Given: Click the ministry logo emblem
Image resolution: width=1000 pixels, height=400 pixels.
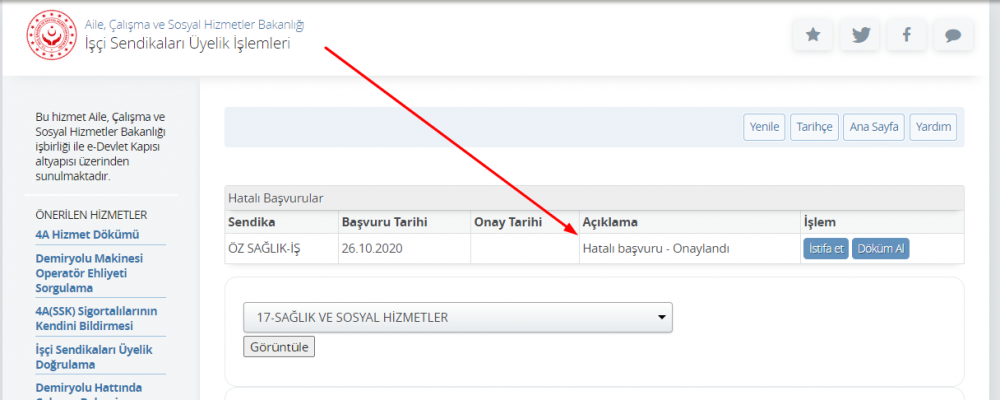Looking at the screenshot, I should click(46, 33).
